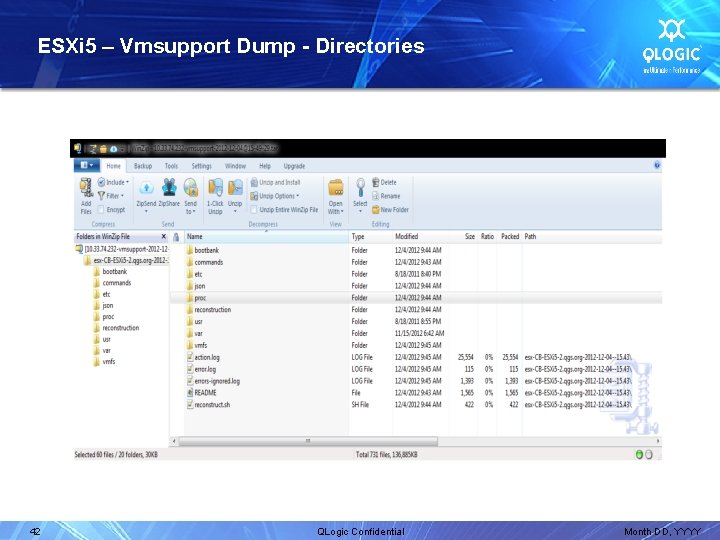Click the green status indicator icon
Viewport: 720px width, 540px height.
click(x=639, y=455)
